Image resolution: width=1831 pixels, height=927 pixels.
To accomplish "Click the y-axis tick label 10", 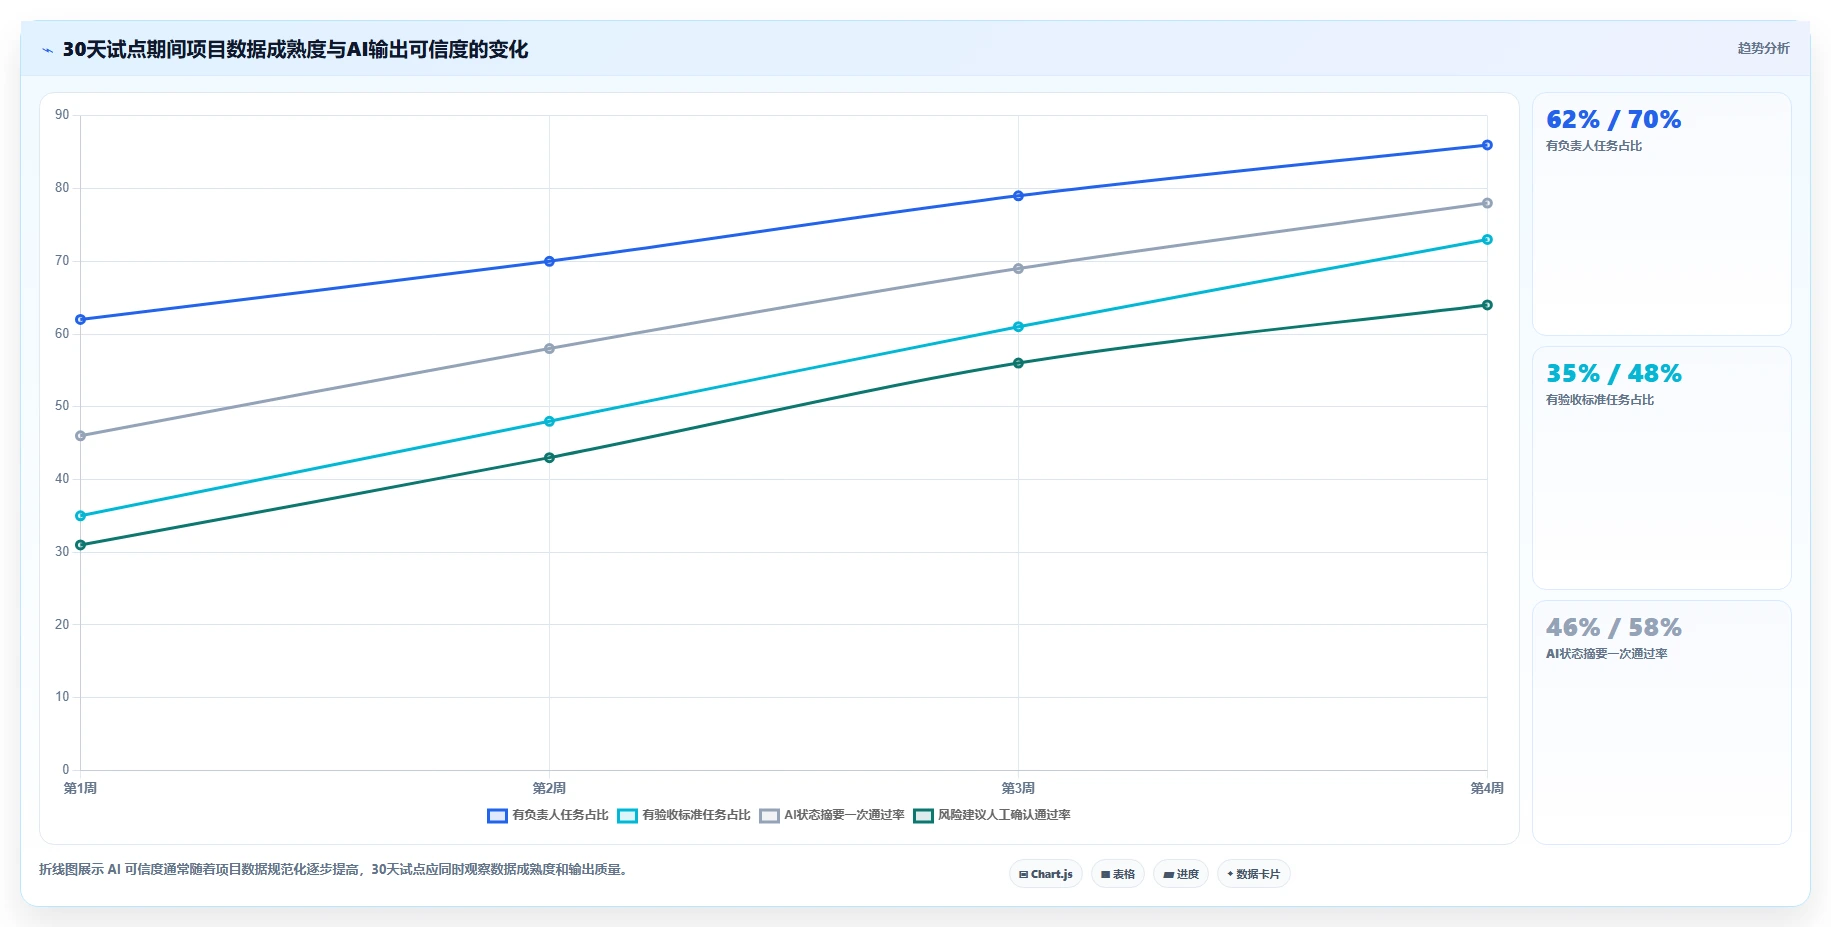I will pos(62,697).
